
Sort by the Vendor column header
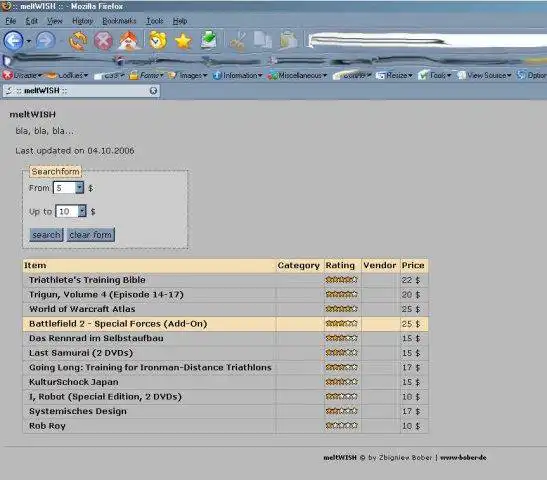(x=380, y=265)
